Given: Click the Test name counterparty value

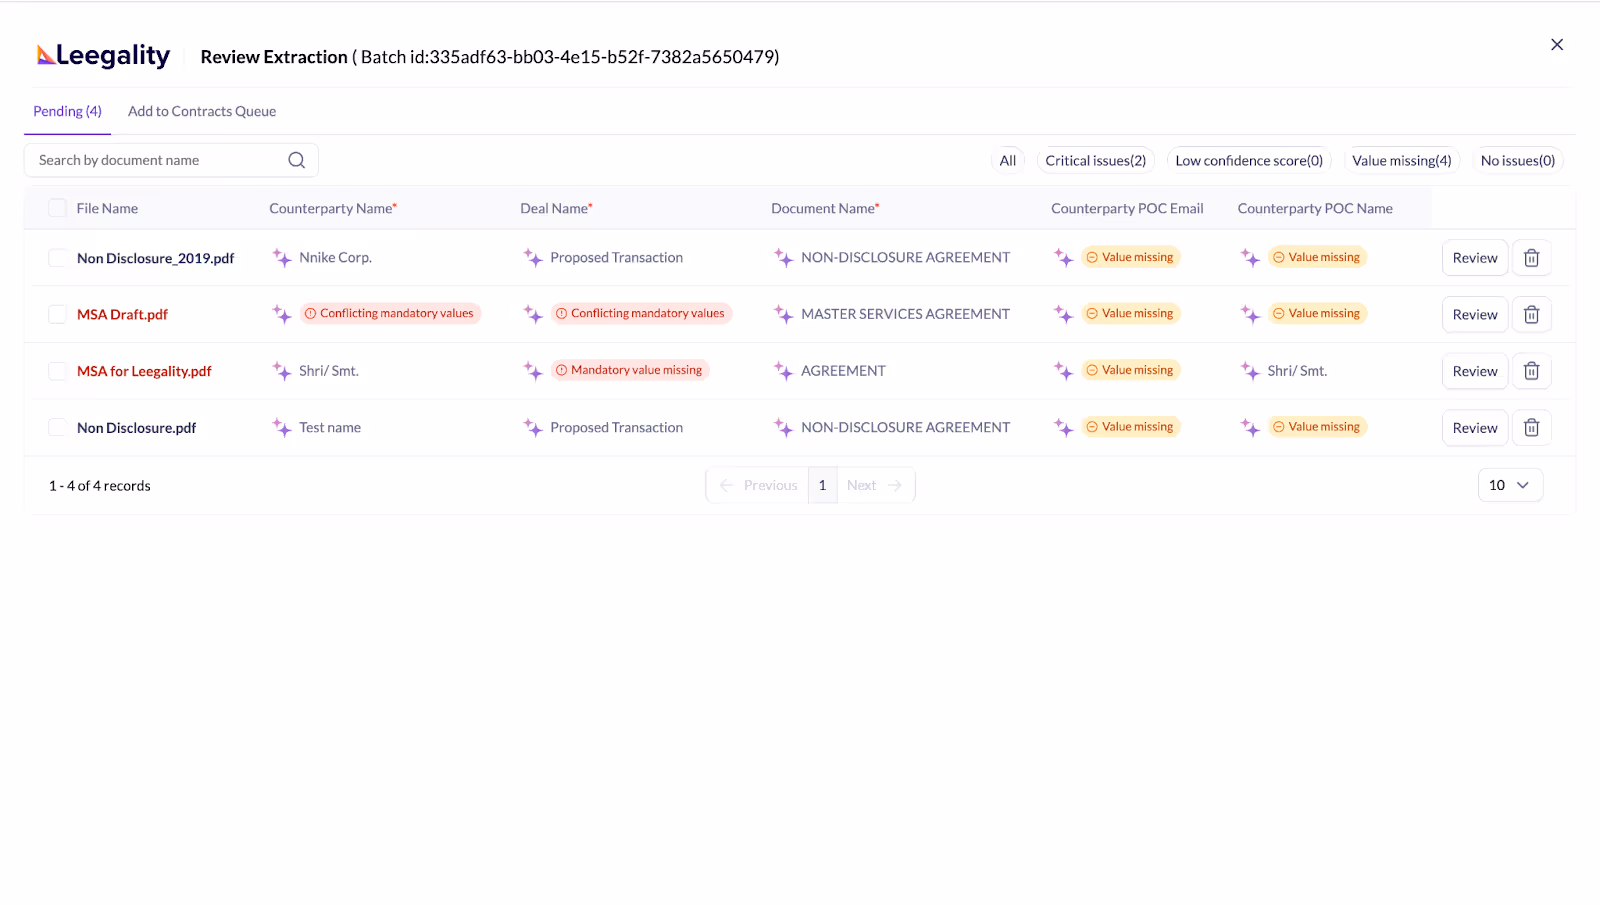Looking at the screenshot, I should coord(330,428).
